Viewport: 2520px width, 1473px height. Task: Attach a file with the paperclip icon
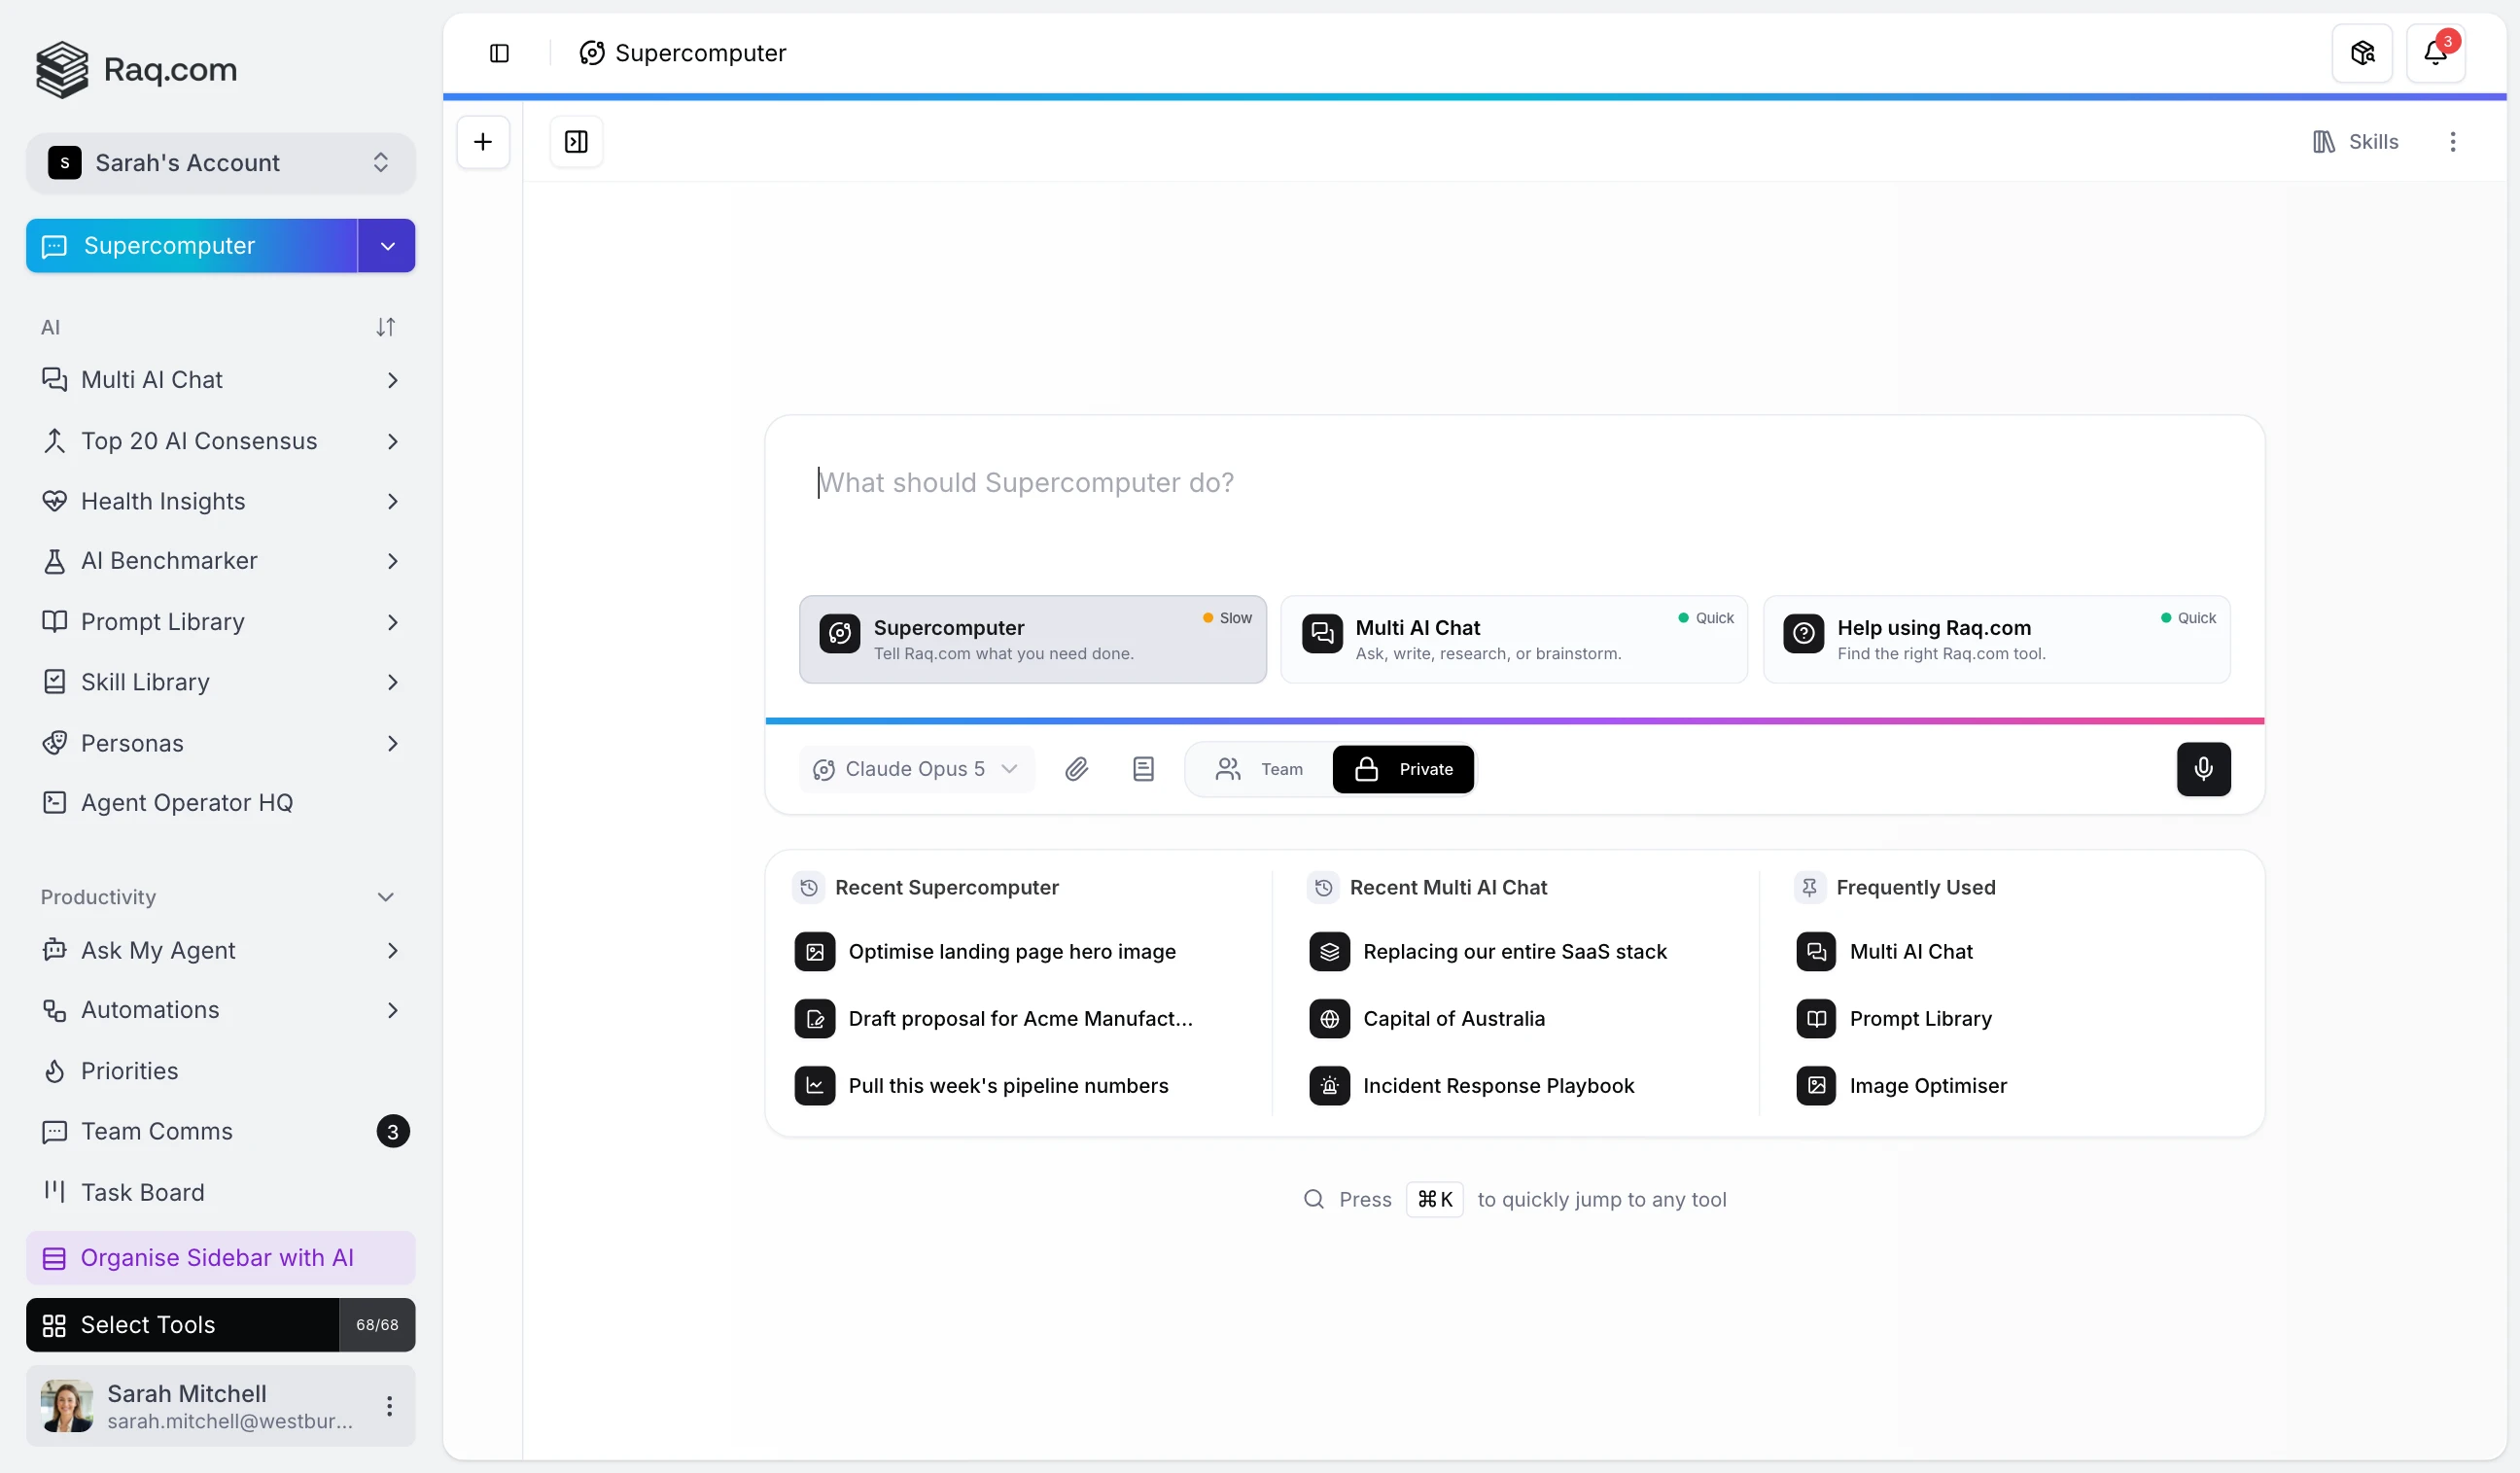point(1076,768)
